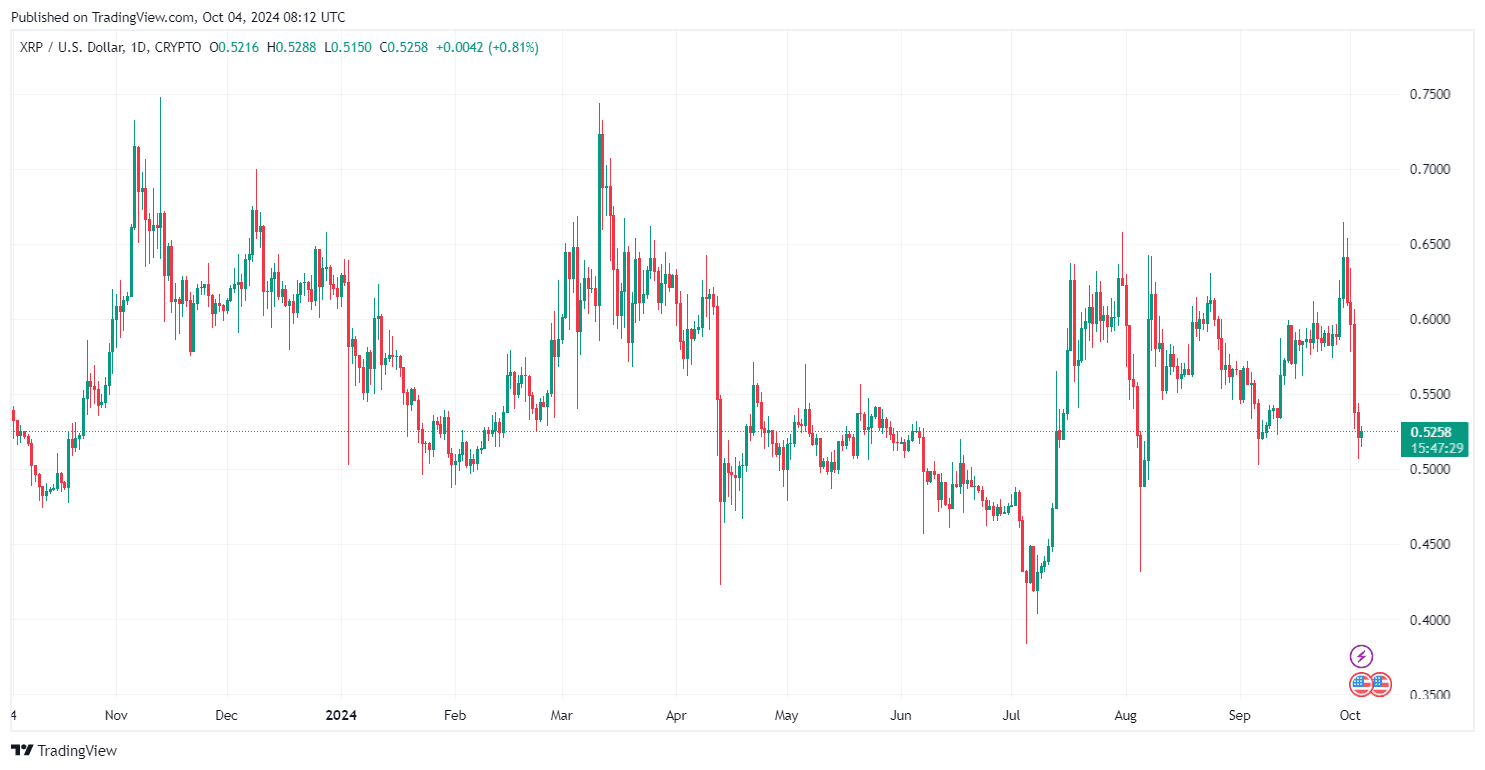This screenshot has height=770, width=1485.
Task: Click the Oct label on time axis
Action: click(x=1350, y=716)
